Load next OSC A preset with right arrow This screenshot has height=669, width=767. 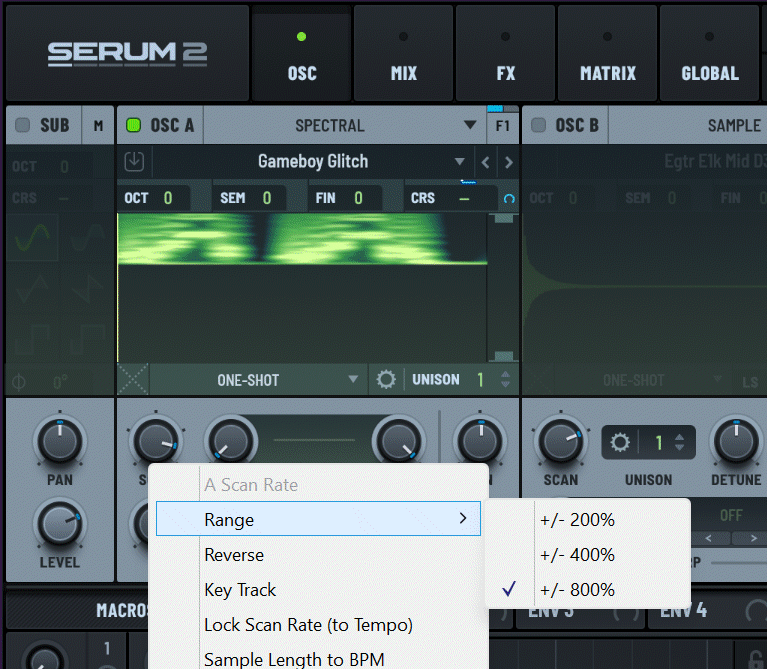pyautogui.click(x=509, y=162)
